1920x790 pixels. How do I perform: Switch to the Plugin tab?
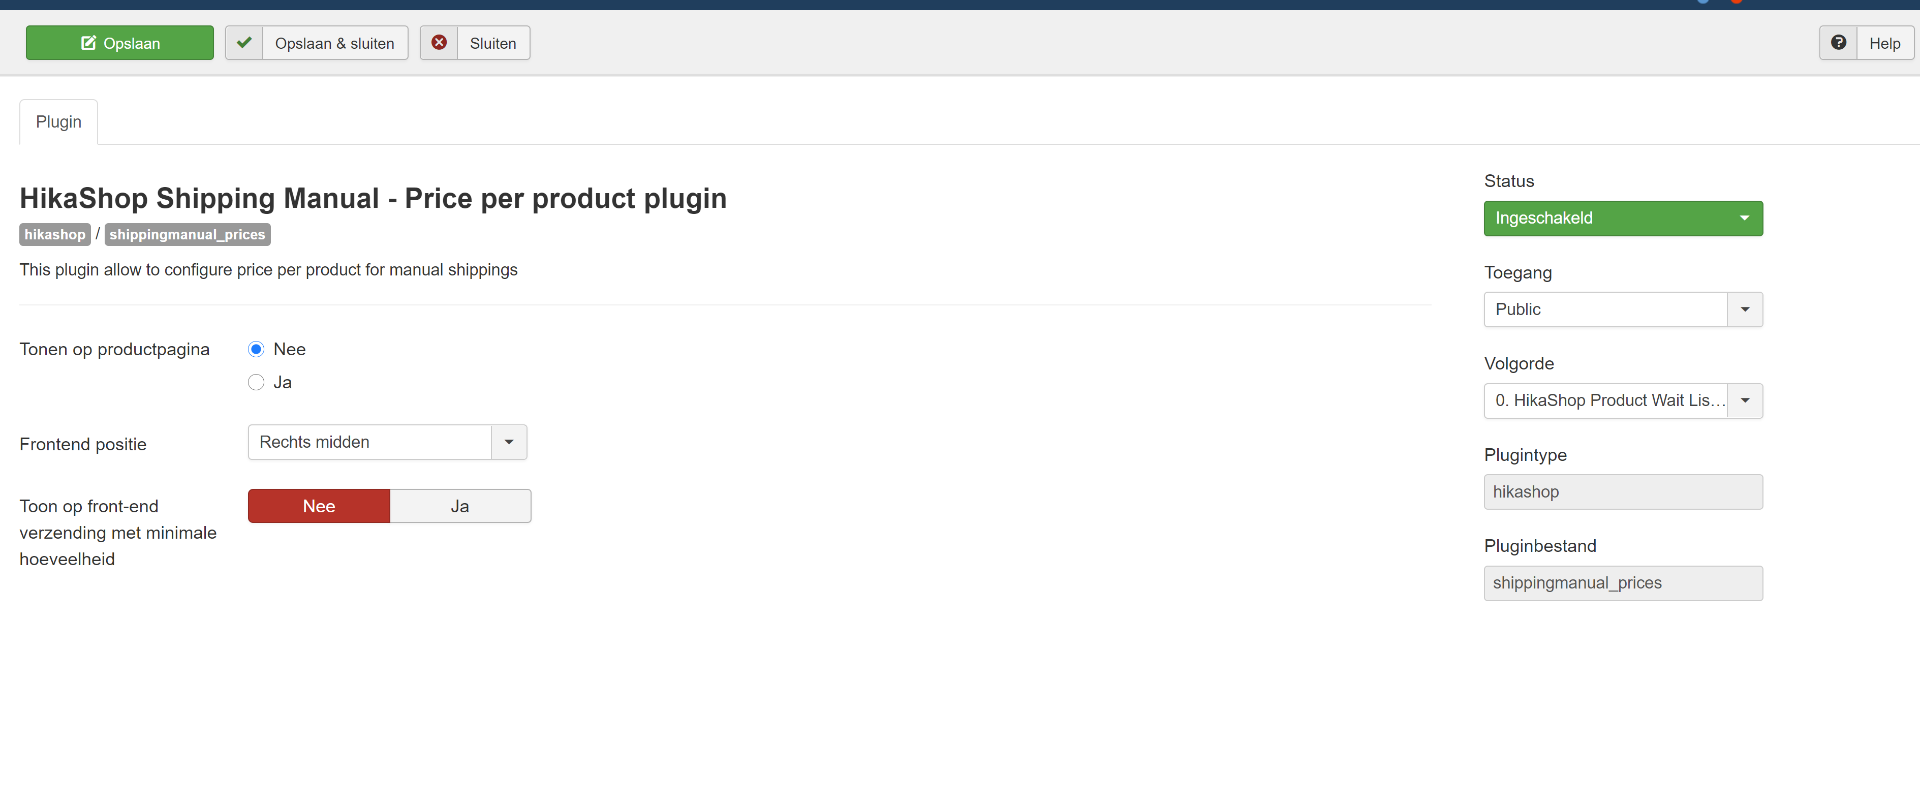(x=59, y=122)
